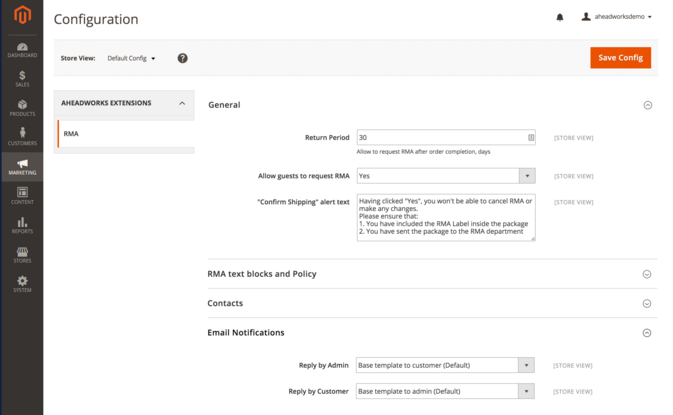
Task: Open the Content sidebar icon
Action: tap(21, 195)
